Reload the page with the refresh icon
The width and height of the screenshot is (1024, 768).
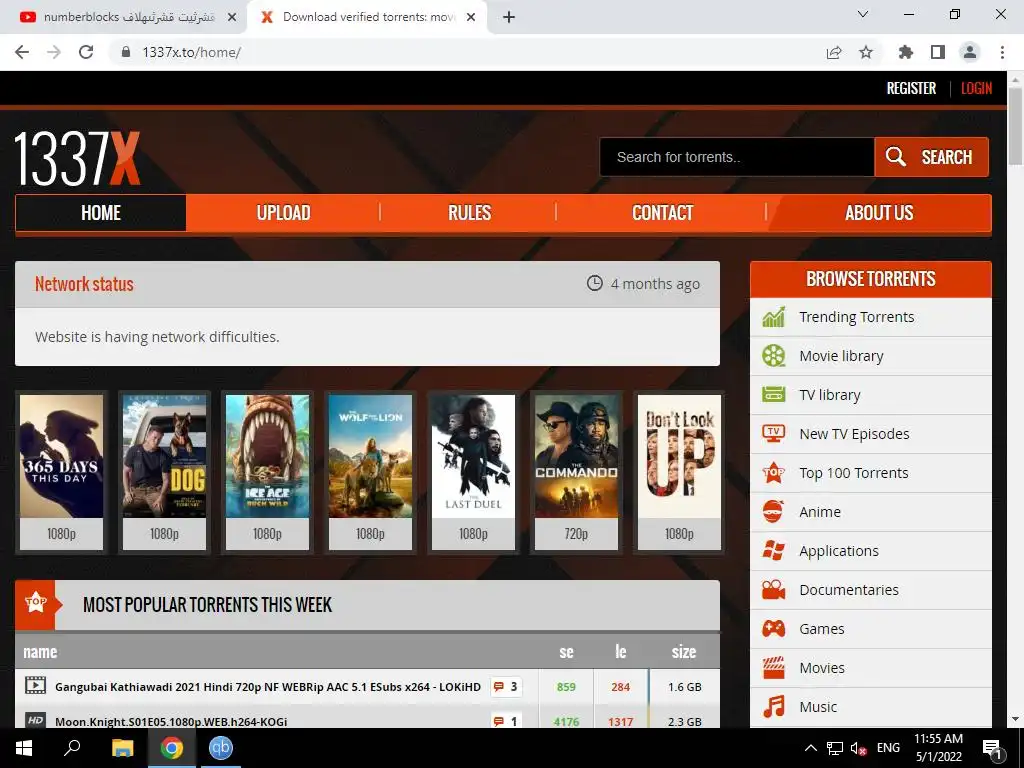pyautogui.click(x=86, y=52)
